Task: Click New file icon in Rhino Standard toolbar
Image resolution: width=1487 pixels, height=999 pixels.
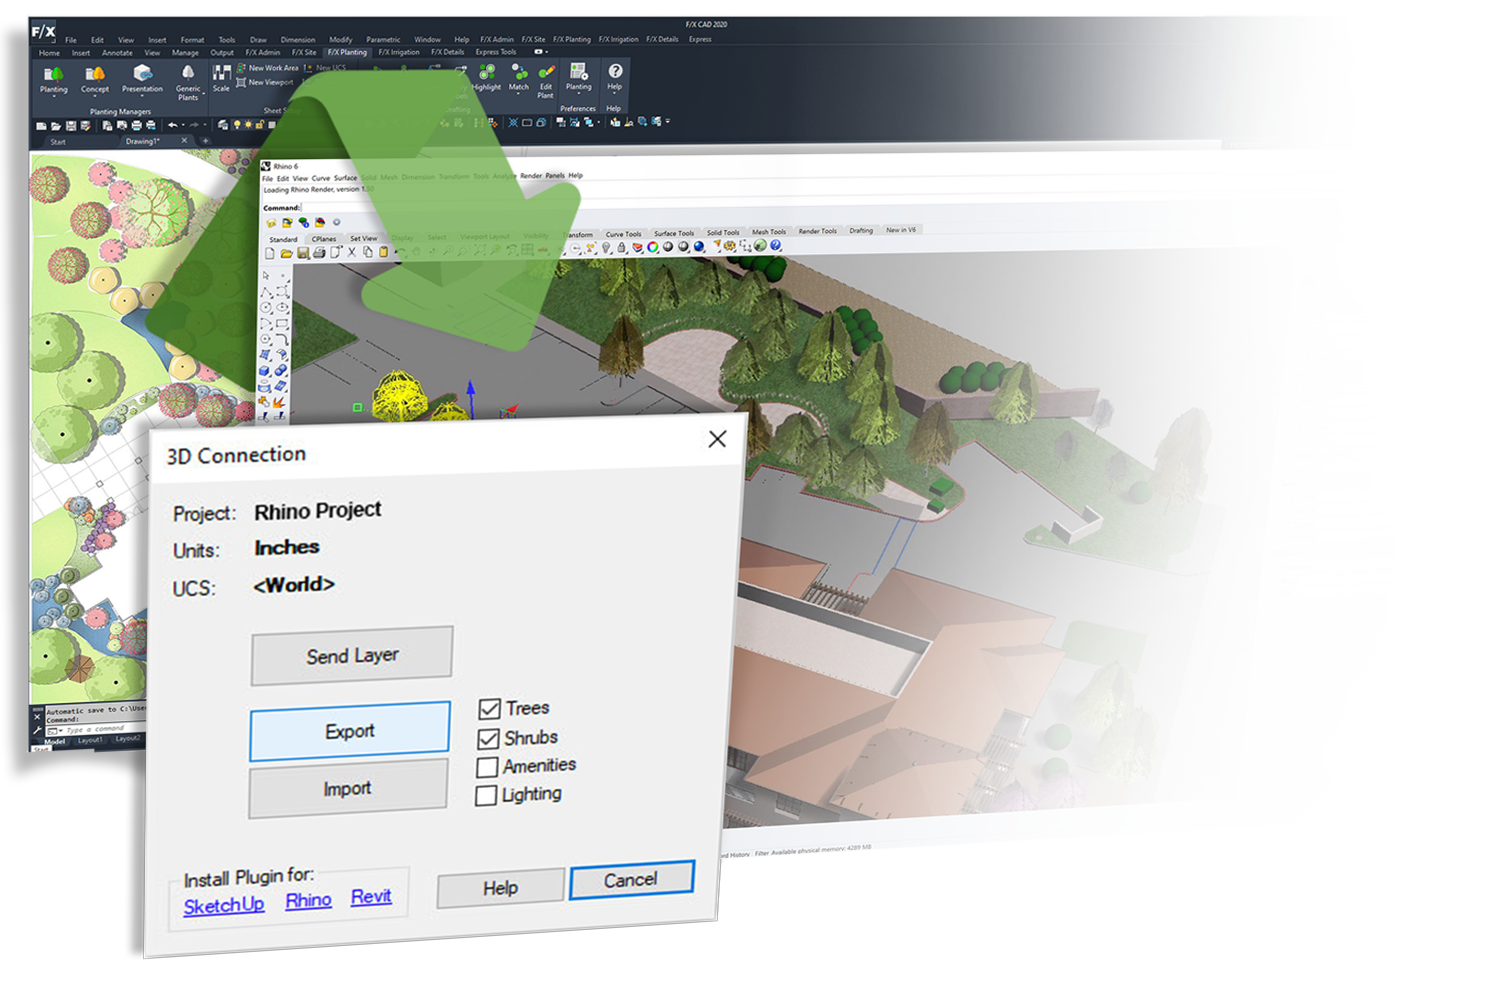Action: [269, 252]
